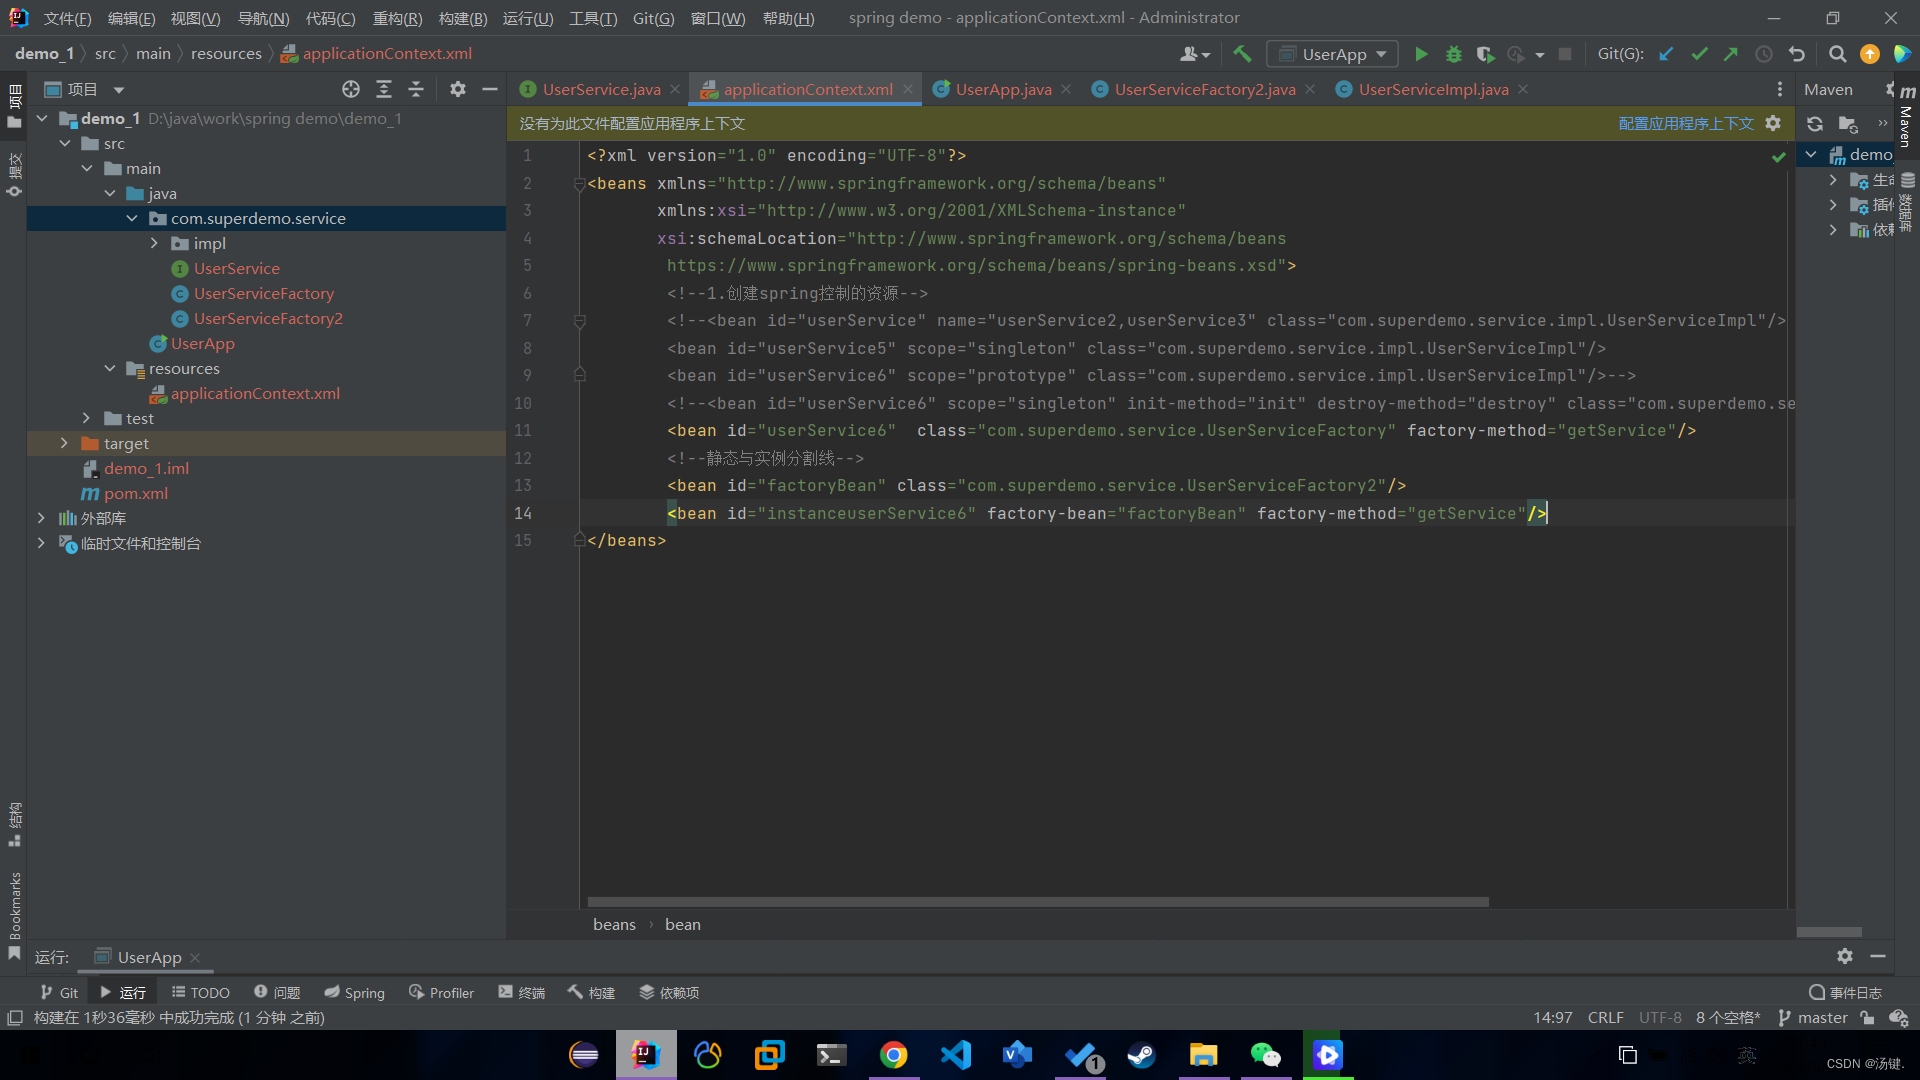1920x1080 pixels.
Task: Click the Search Everywhere magnifier icon
Action: (x=1837, y=54)
